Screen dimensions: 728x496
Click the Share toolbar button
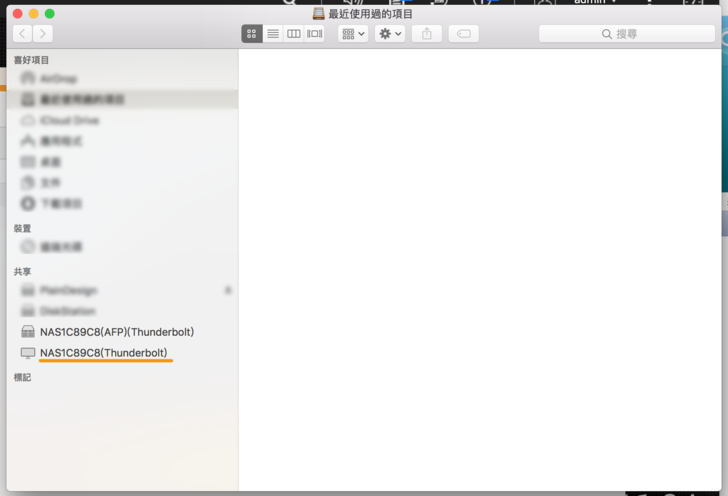point(427,33)
